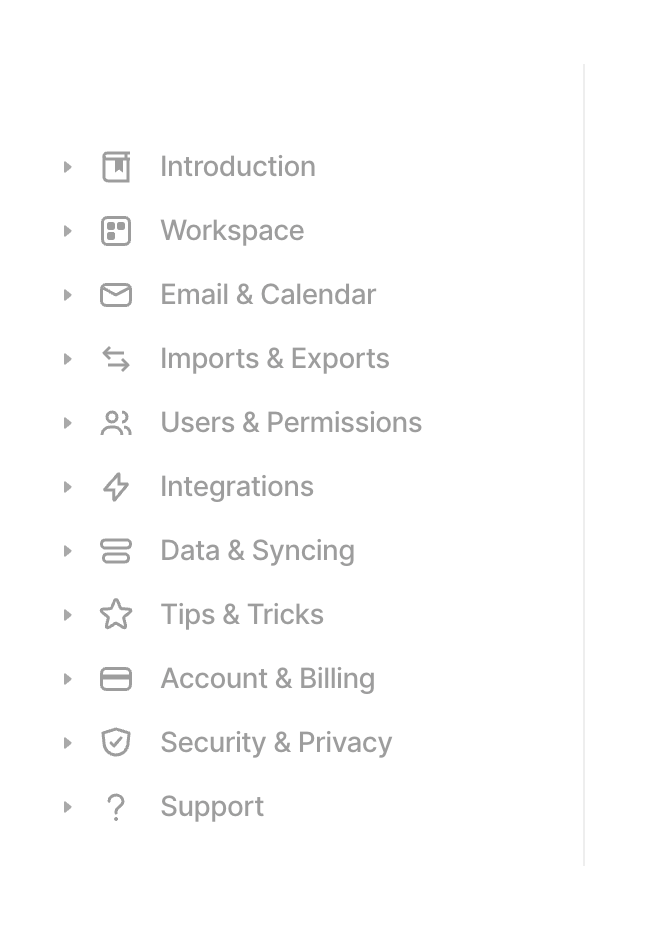649x930 pixels.
Task: Expand the Support section
Action: 67,806
